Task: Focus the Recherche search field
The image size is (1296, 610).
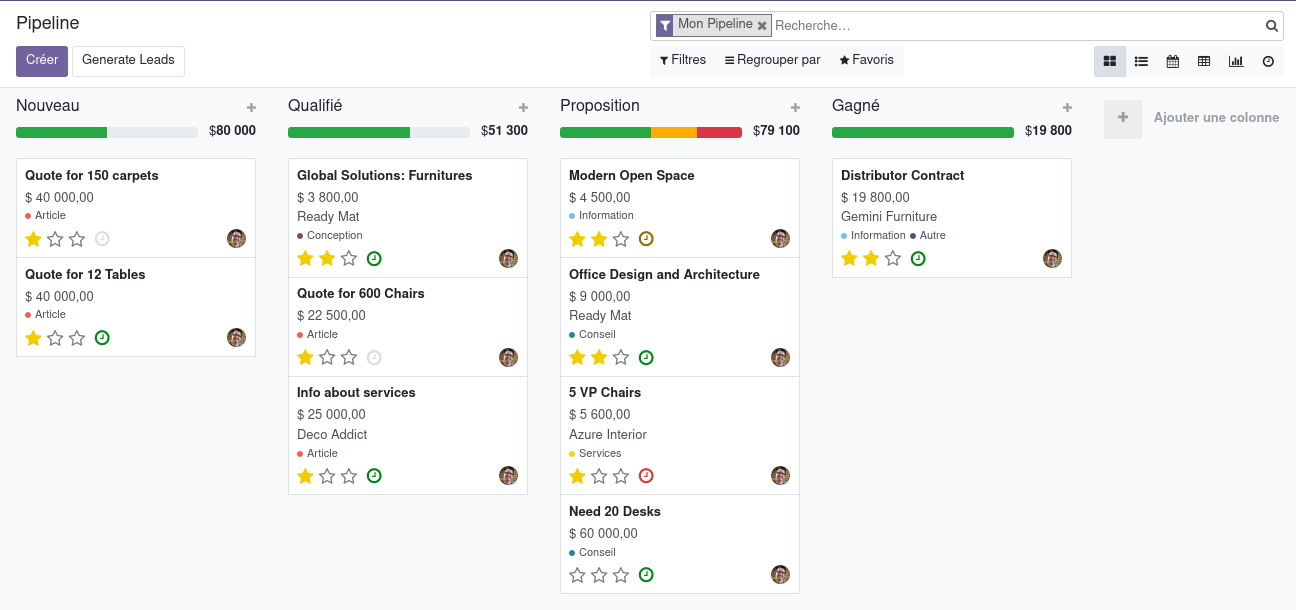Action: [x=1017, y=26]
